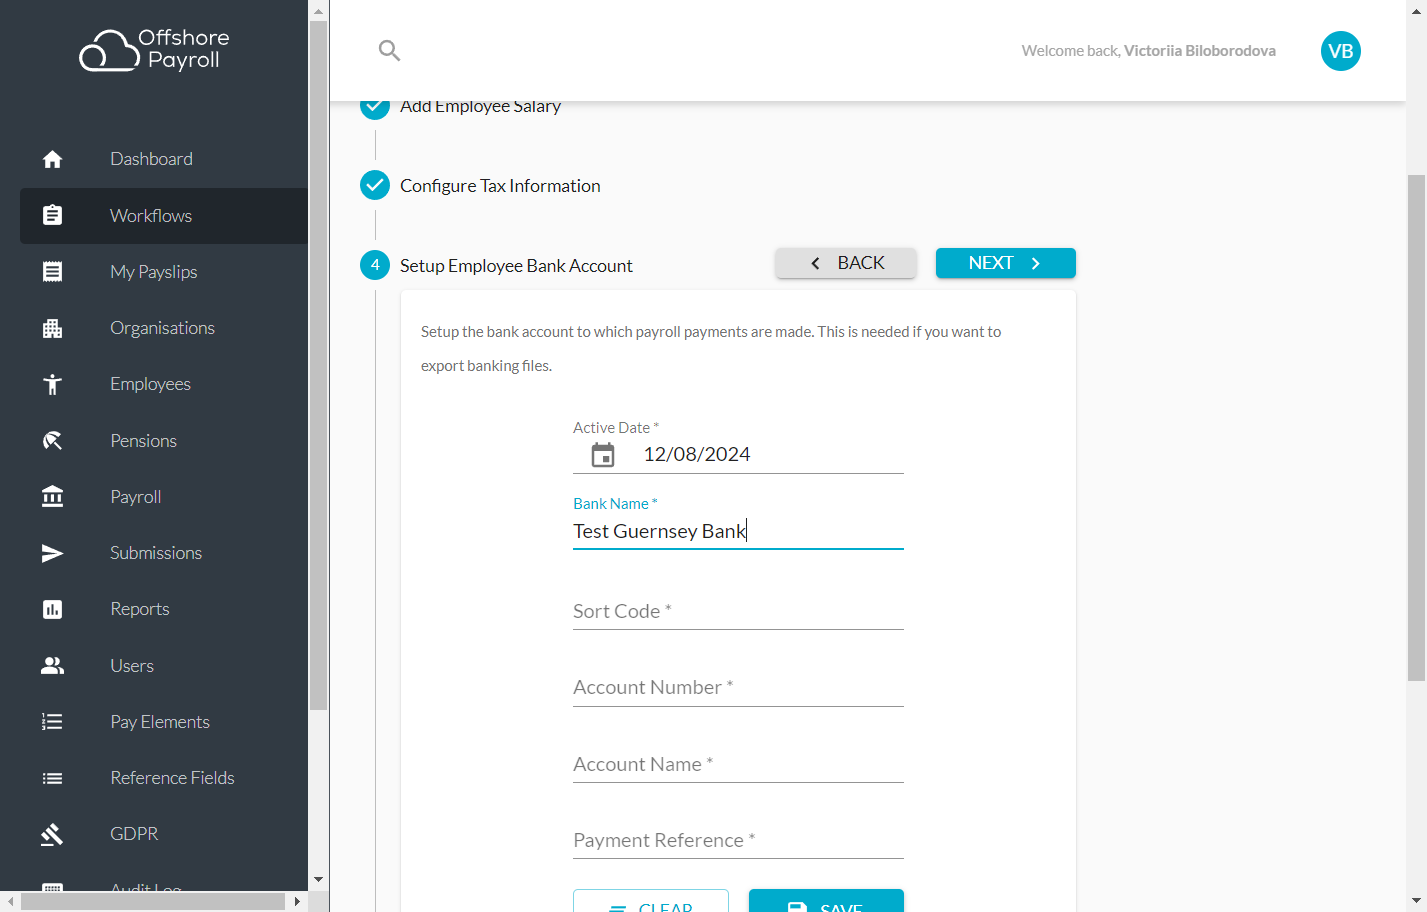Click the Bank Name text field
The image size is (1427, 912).
[x=738, y=531]
